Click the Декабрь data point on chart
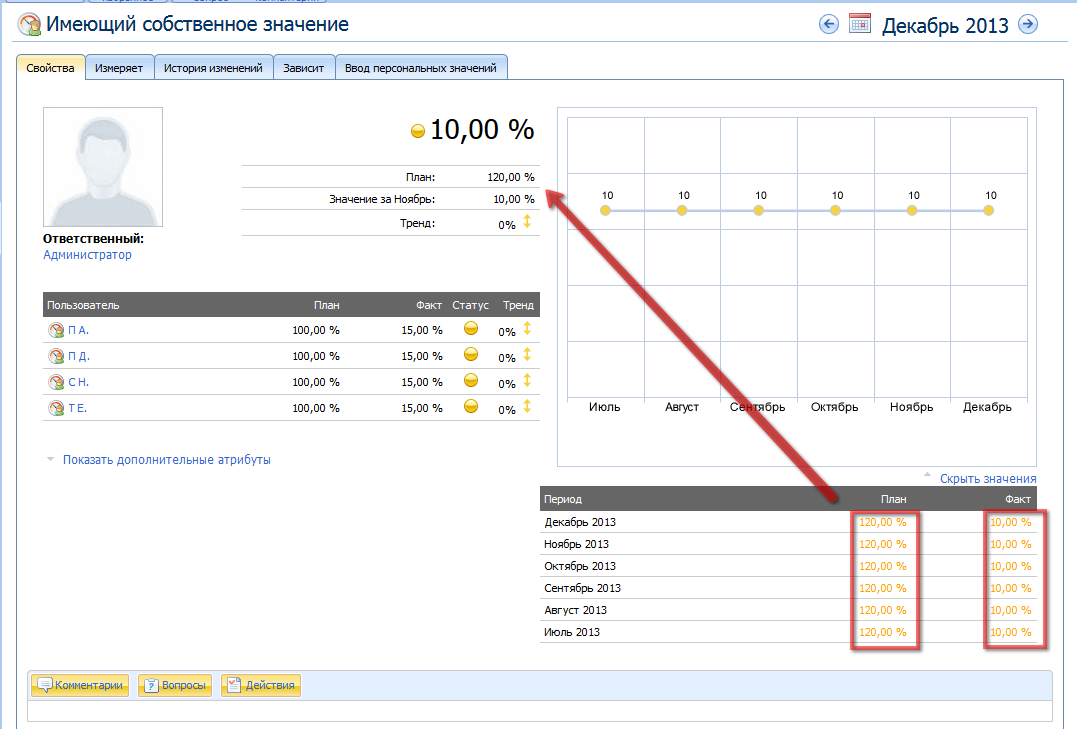 coord(989,211)
